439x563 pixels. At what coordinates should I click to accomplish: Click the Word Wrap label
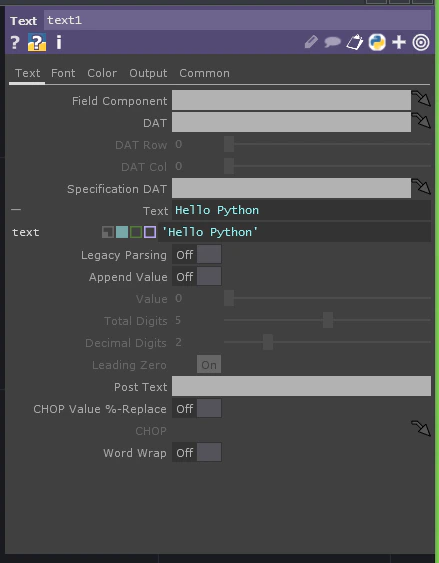click(x=135, y=453)
